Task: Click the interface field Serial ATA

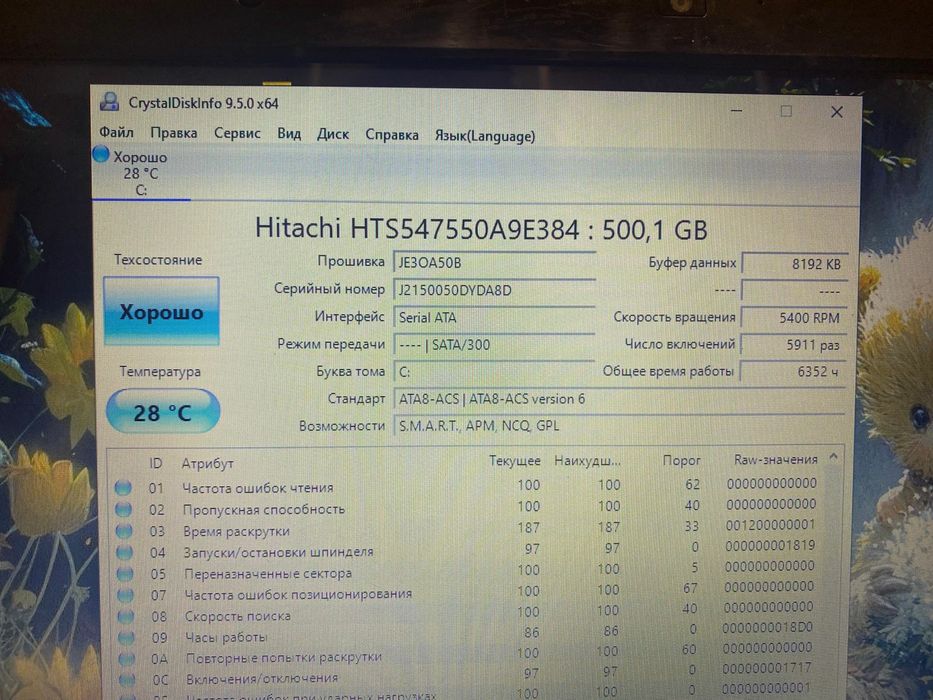Action: [x=494, y=317]
